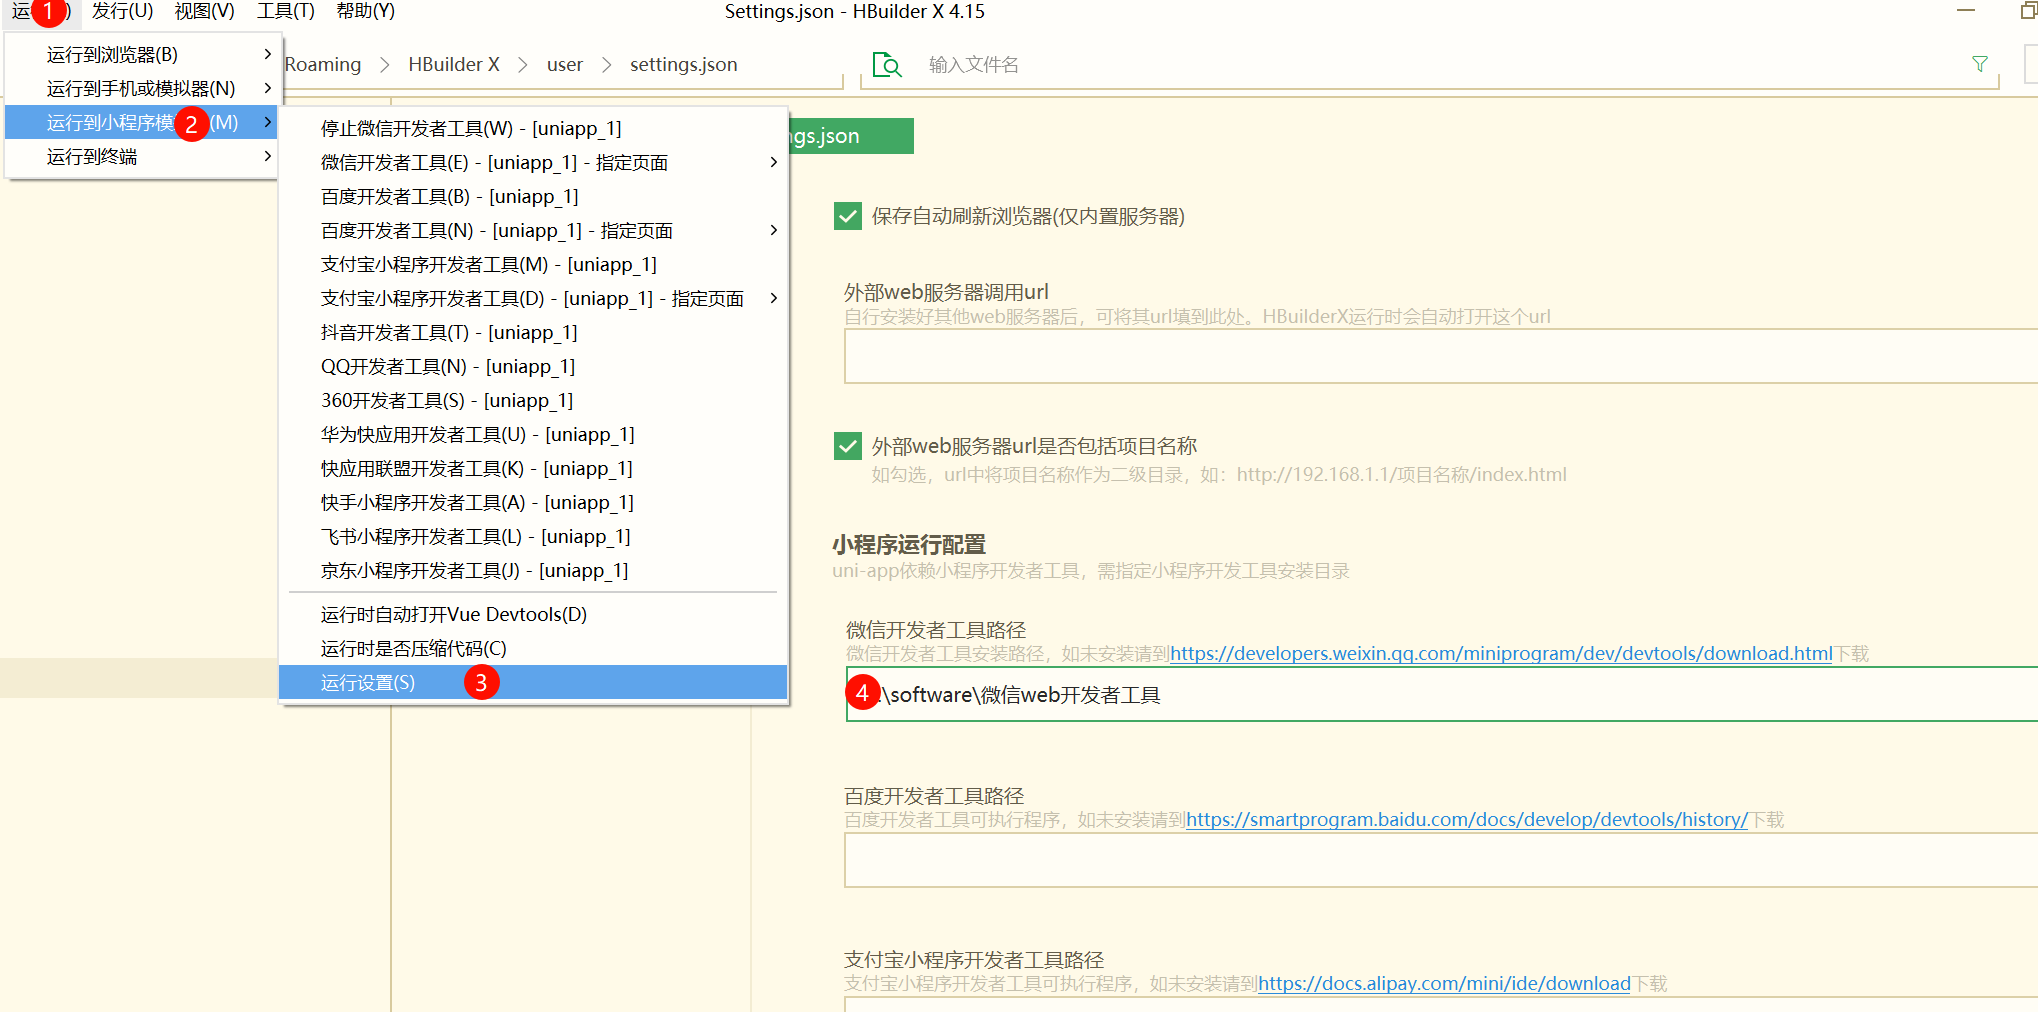Click the settings.json breadcrumb segment

tap(684, 64)
